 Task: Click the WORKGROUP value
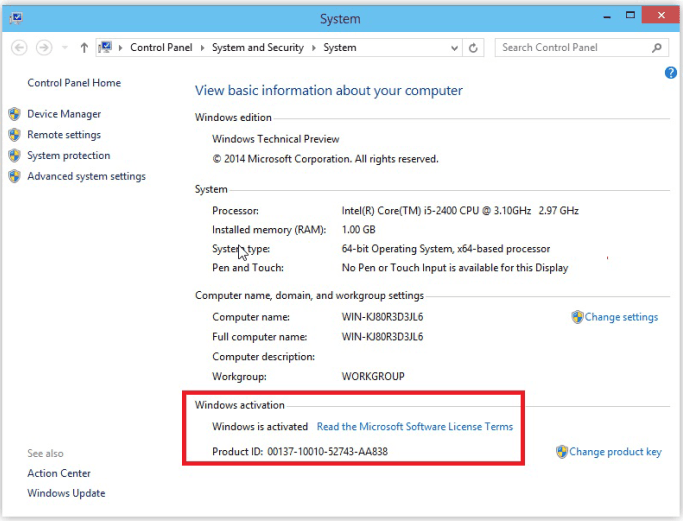coord(373,376)
